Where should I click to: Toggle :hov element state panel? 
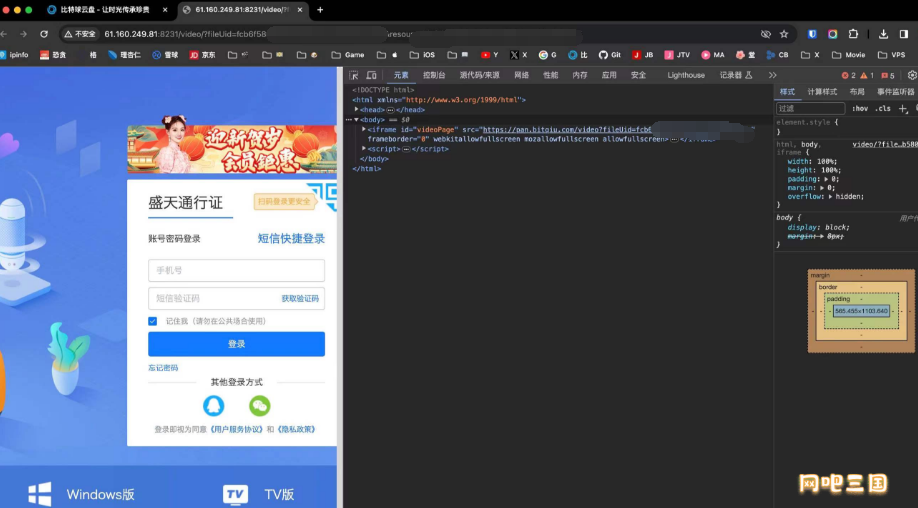click(859, 109)
